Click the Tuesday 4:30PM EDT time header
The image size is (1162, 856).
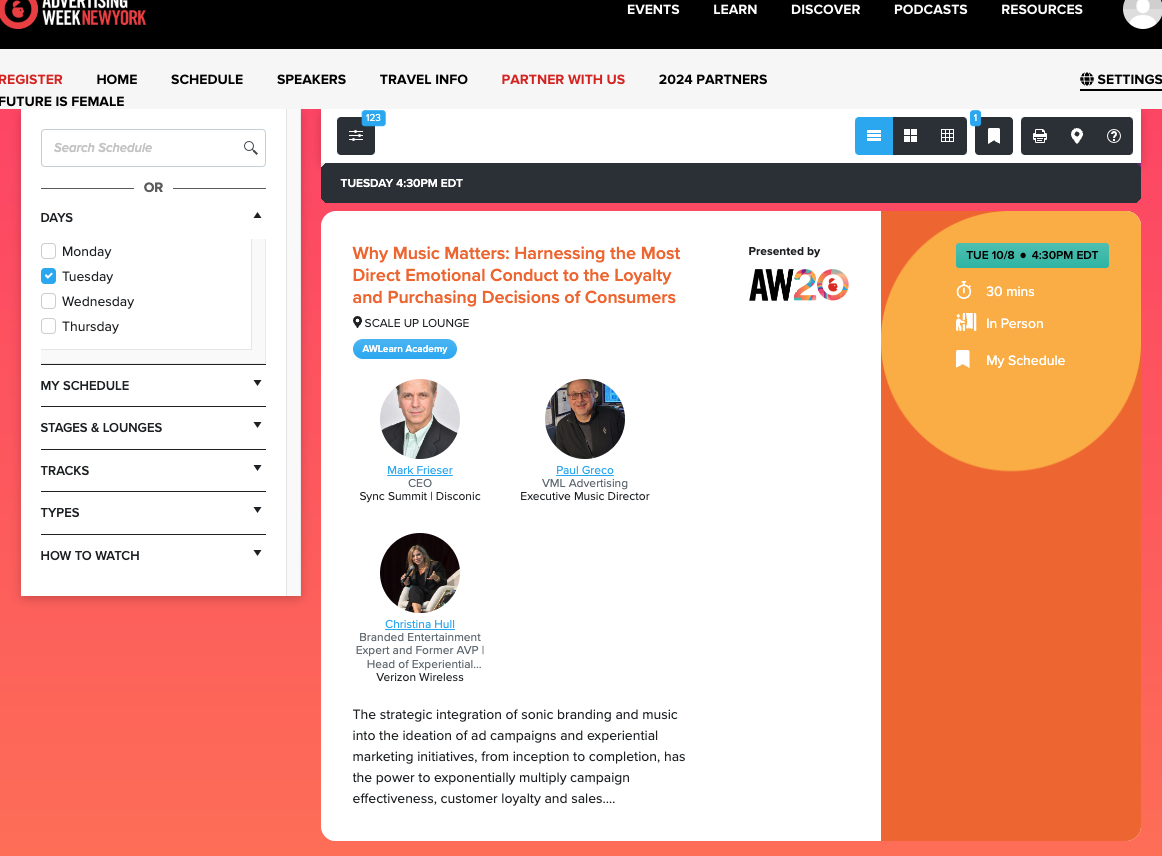click(402, 183)
